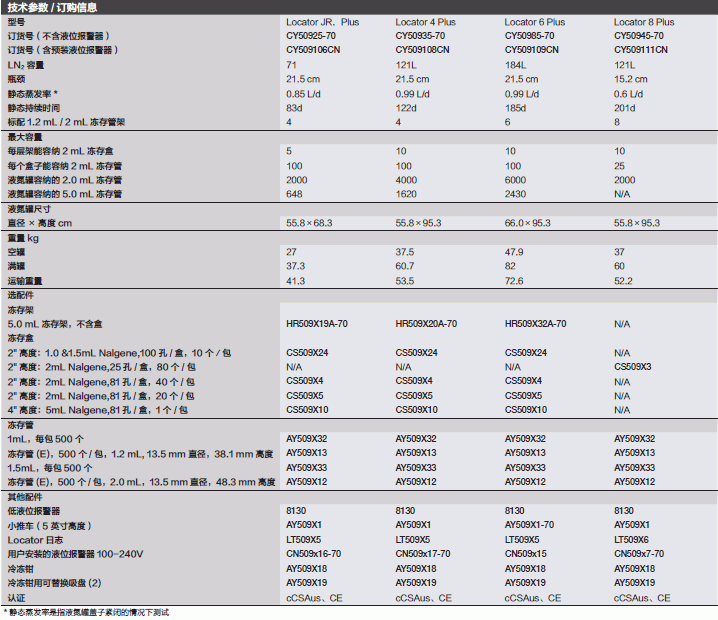718x620 pixels.
Task: Click part number HR509X19A-70
Action: pos(317,324)
